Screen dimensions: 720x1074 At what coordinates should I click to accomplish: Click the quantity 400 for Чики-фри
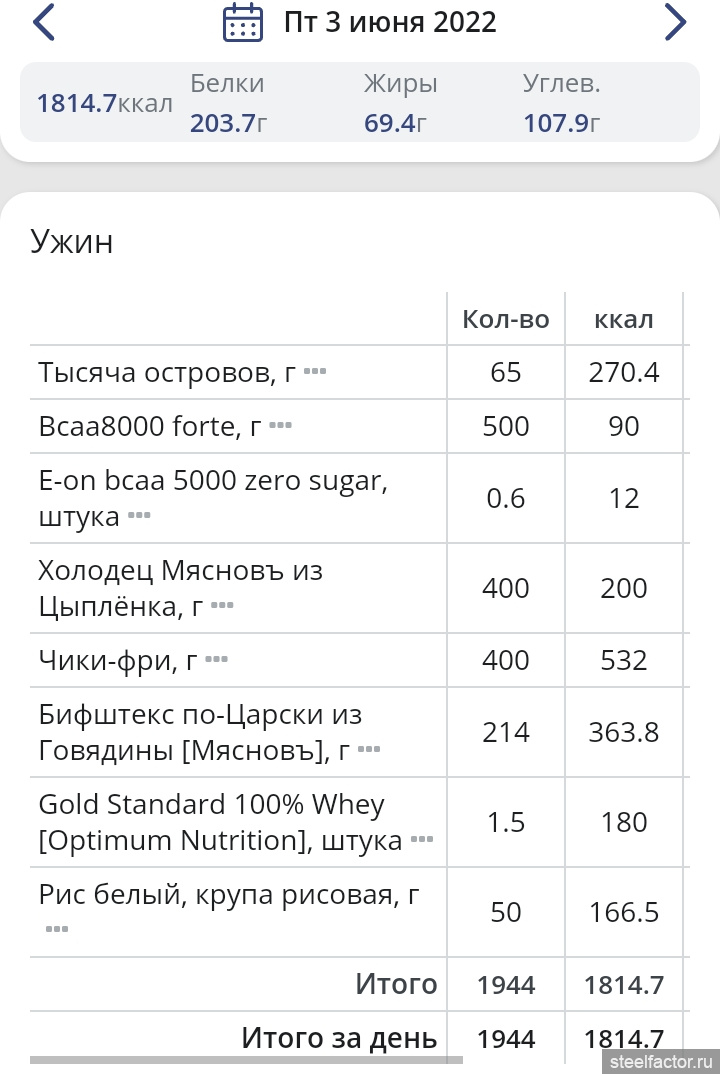[506, 660]
